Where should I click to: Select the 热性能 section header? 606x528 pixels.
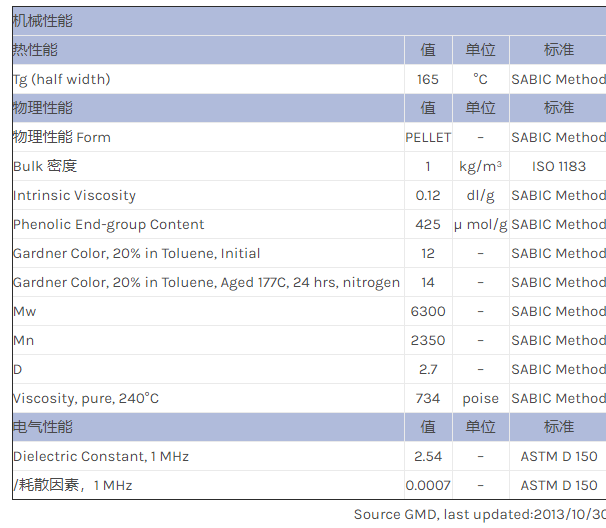point(35,50)
